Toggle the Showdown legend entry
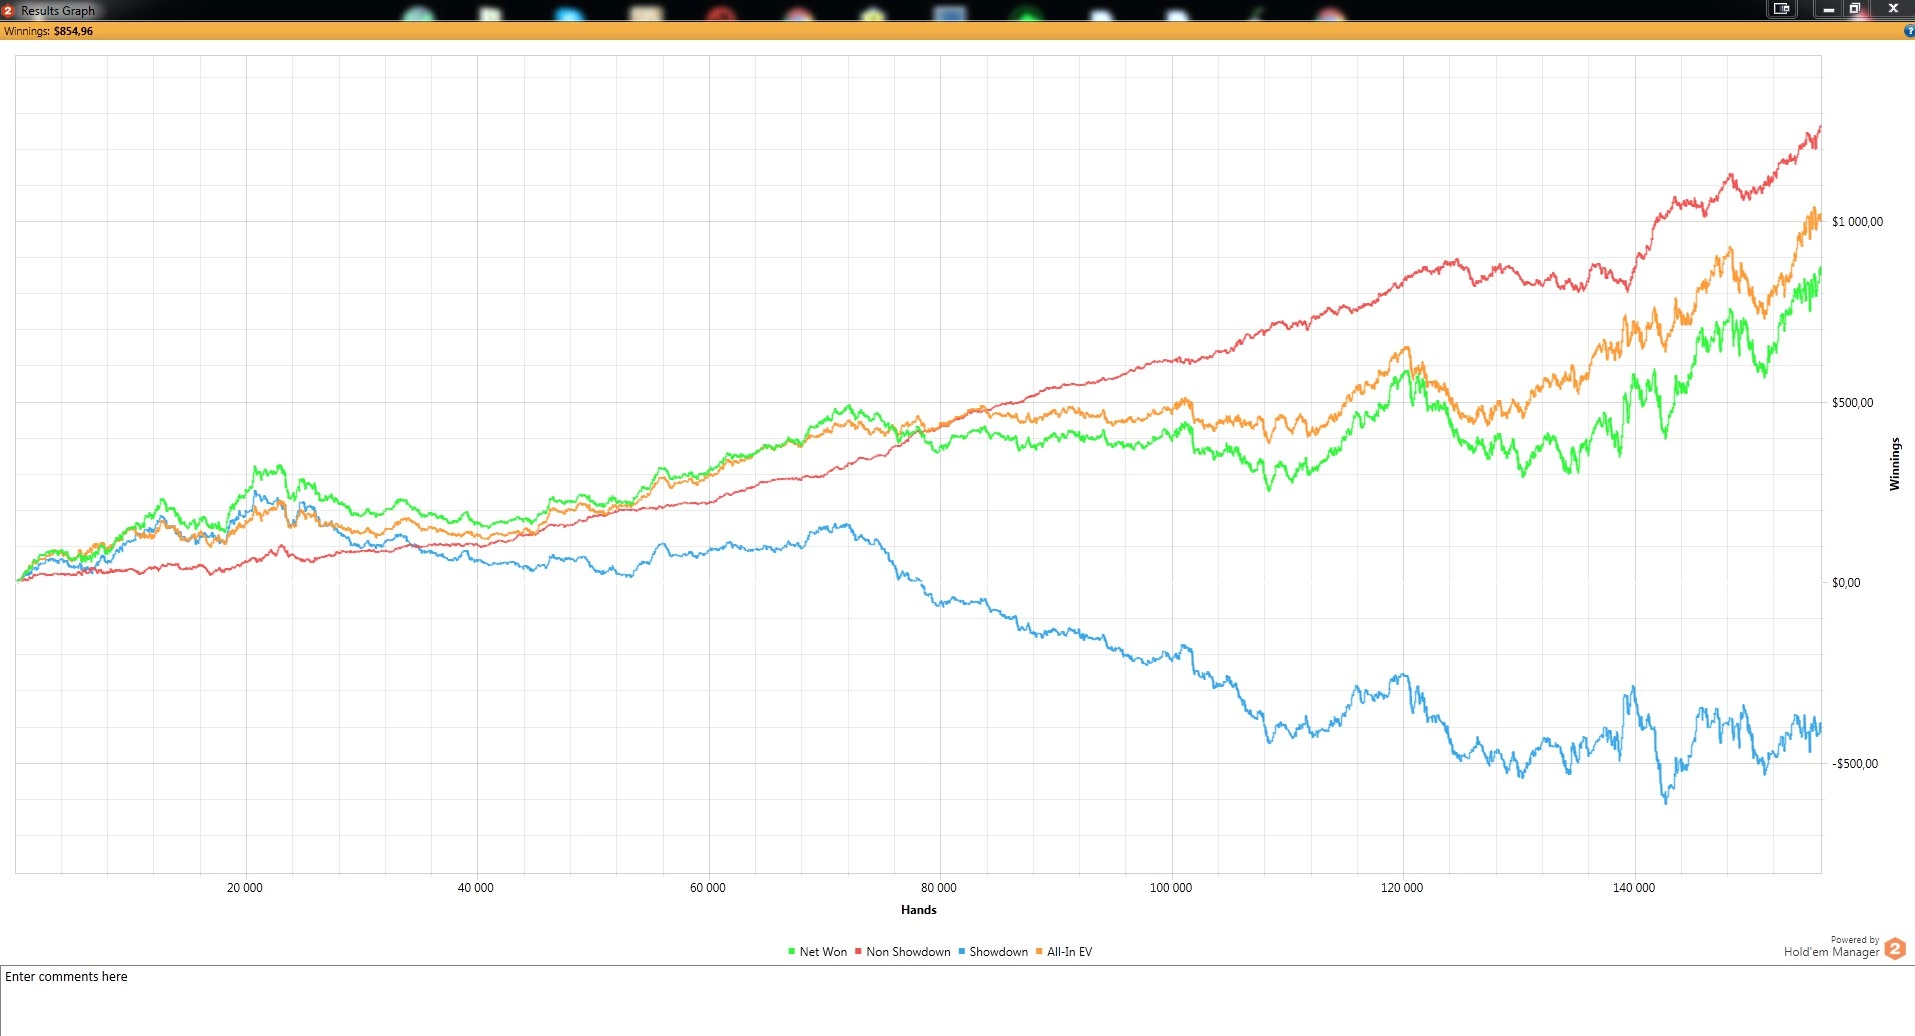Screen dimensions: 1915x1036 click(993, 952)
